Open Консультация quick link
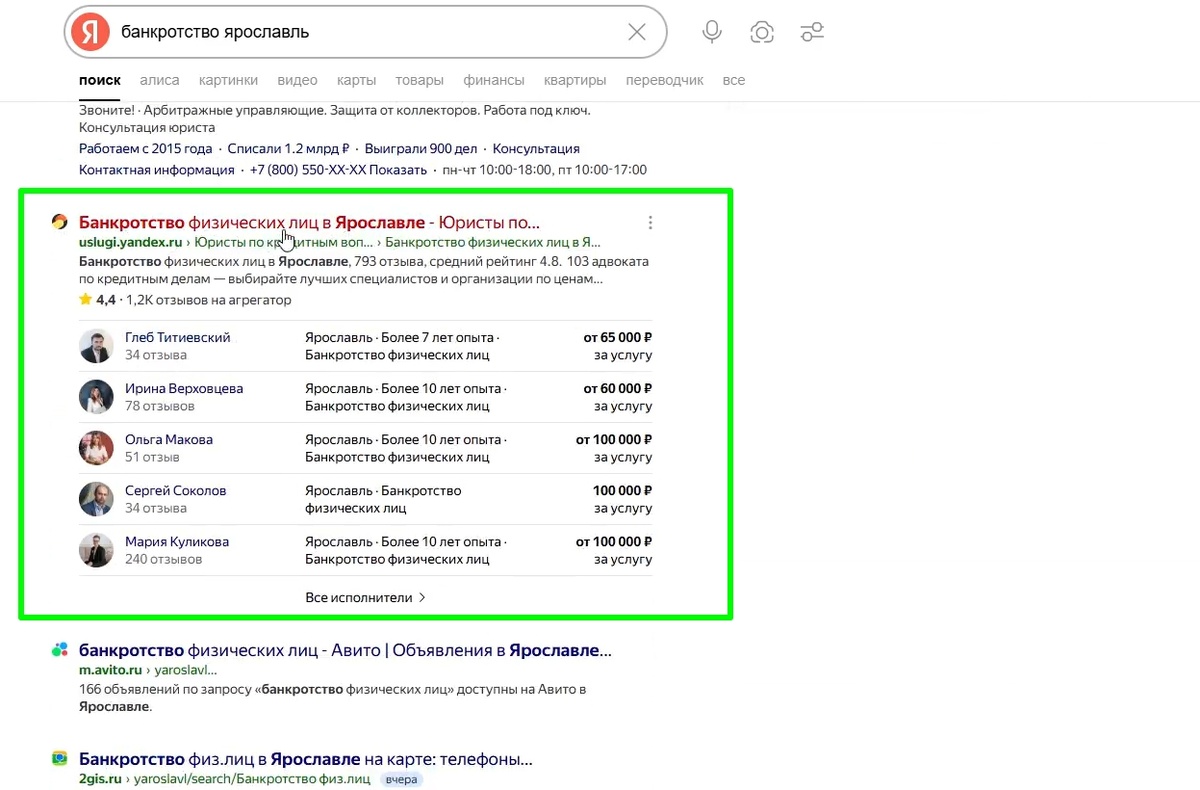Image resolution: width=1200 pixels, height=790 pixels. coord(536,148)
